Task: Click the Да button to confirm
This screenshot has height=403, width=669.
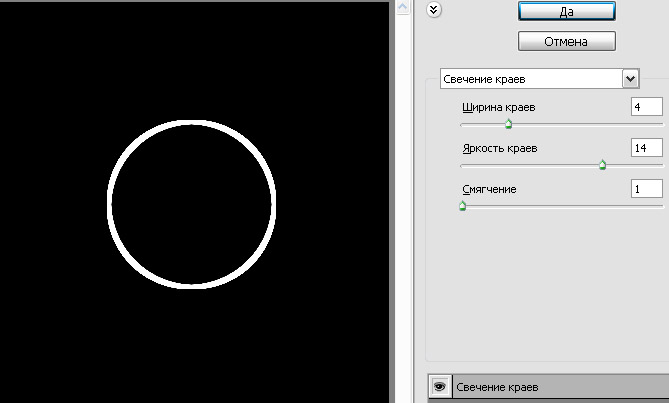Action: point(566,10)
